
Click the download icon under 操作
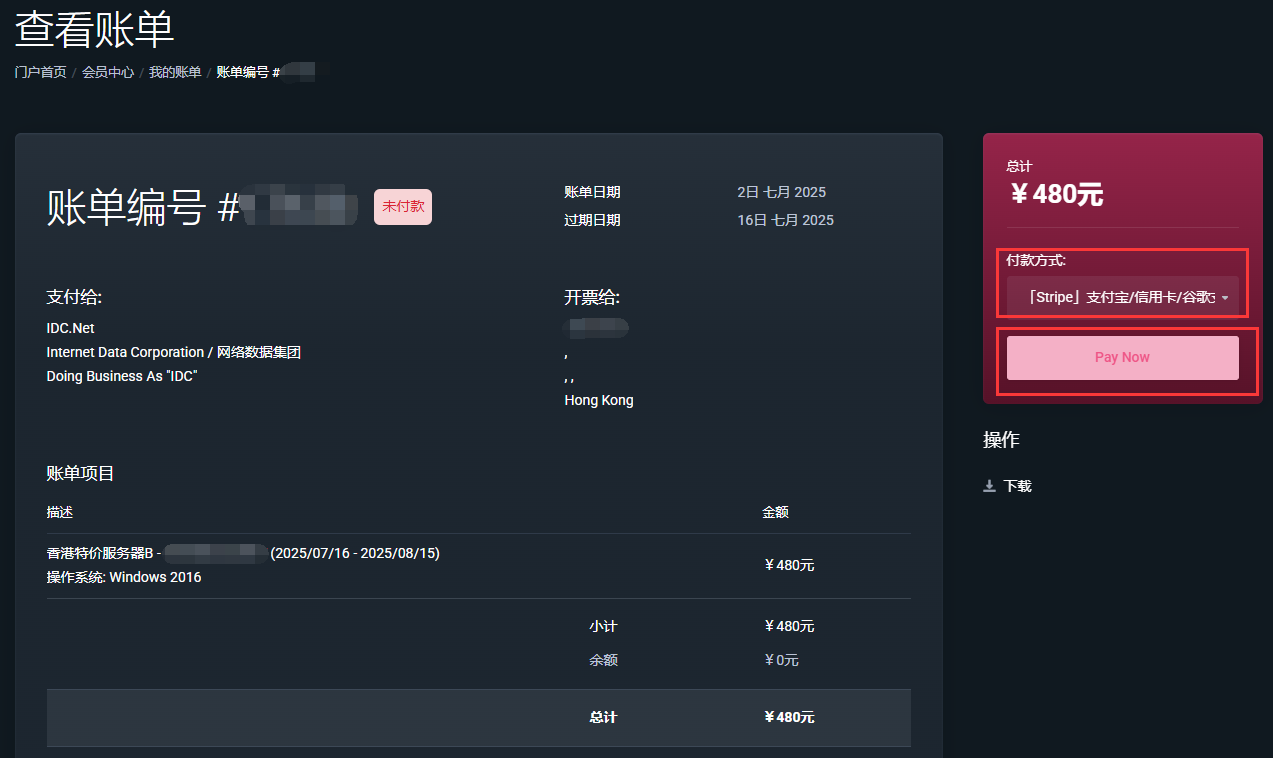990,486
